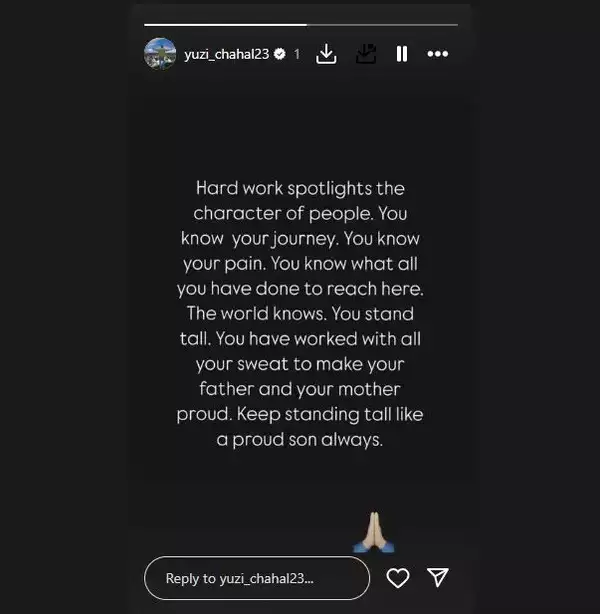Viewport: 600px width, 614px height.
Task: Click the white download story icon
Action: click(x=326, y=54)
